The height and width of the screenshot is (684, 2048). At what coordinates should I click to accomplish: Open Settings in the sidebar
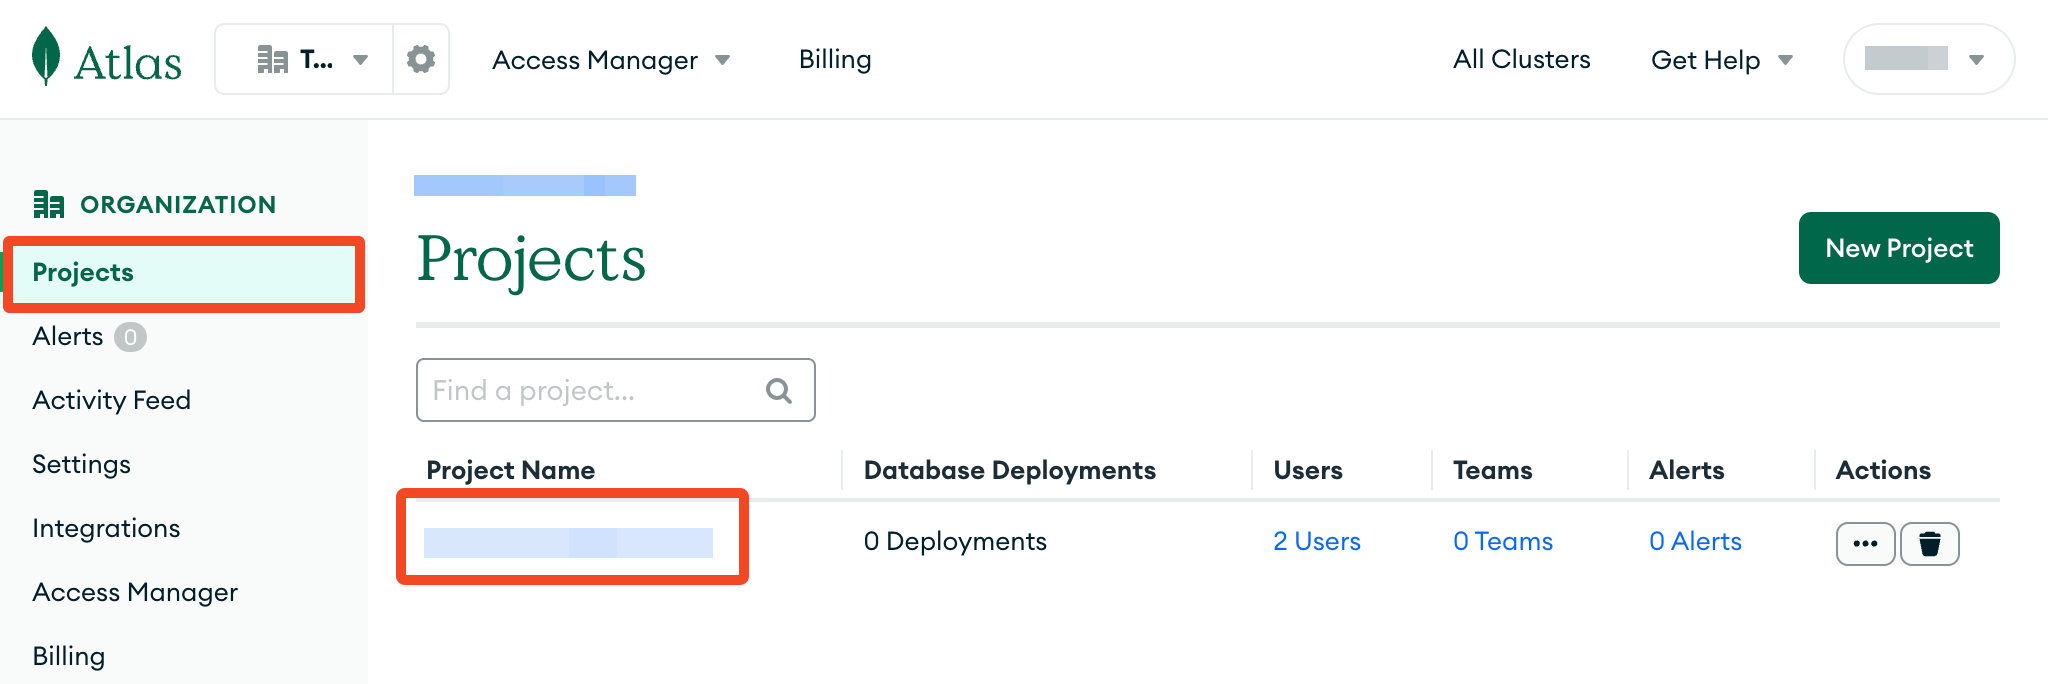tap(81, 465)
